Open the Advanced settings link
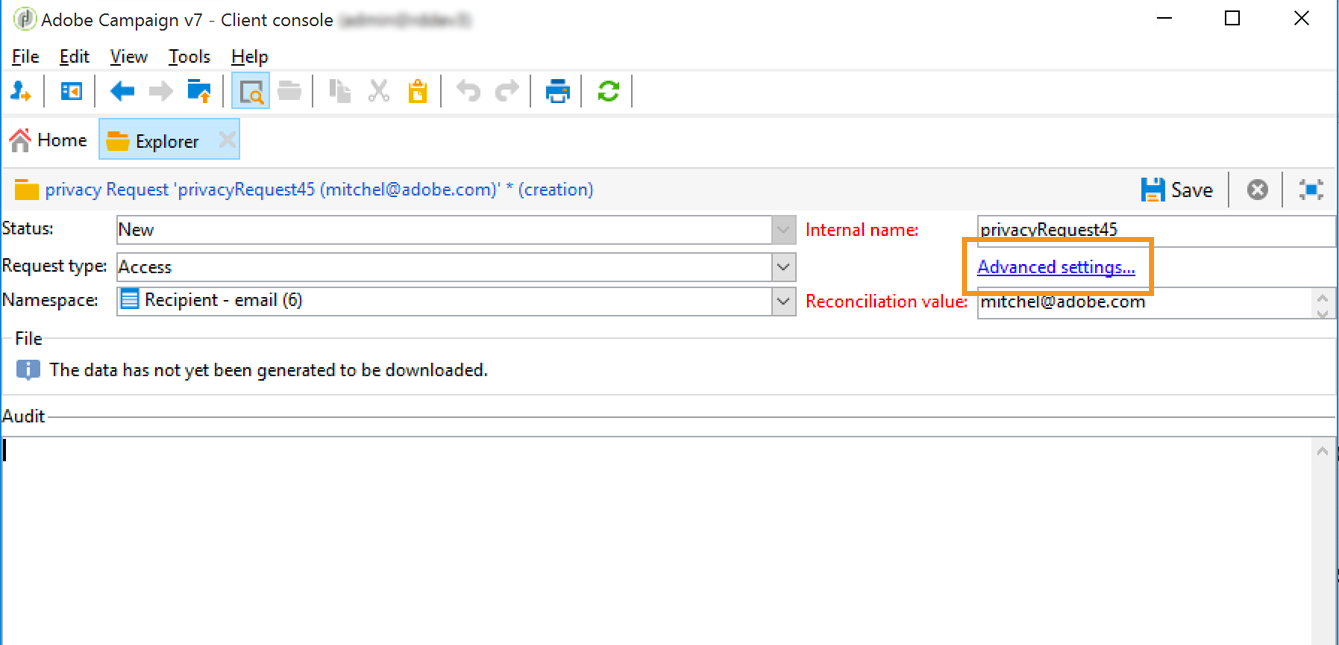The image size is (1339, 645). tap(1056, 267)
